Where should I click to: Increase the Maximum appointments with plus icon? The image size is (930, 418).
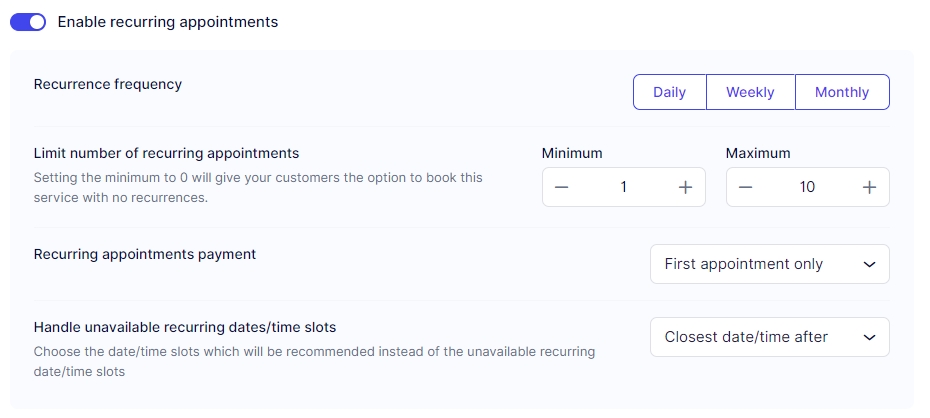tap(869, 187)
